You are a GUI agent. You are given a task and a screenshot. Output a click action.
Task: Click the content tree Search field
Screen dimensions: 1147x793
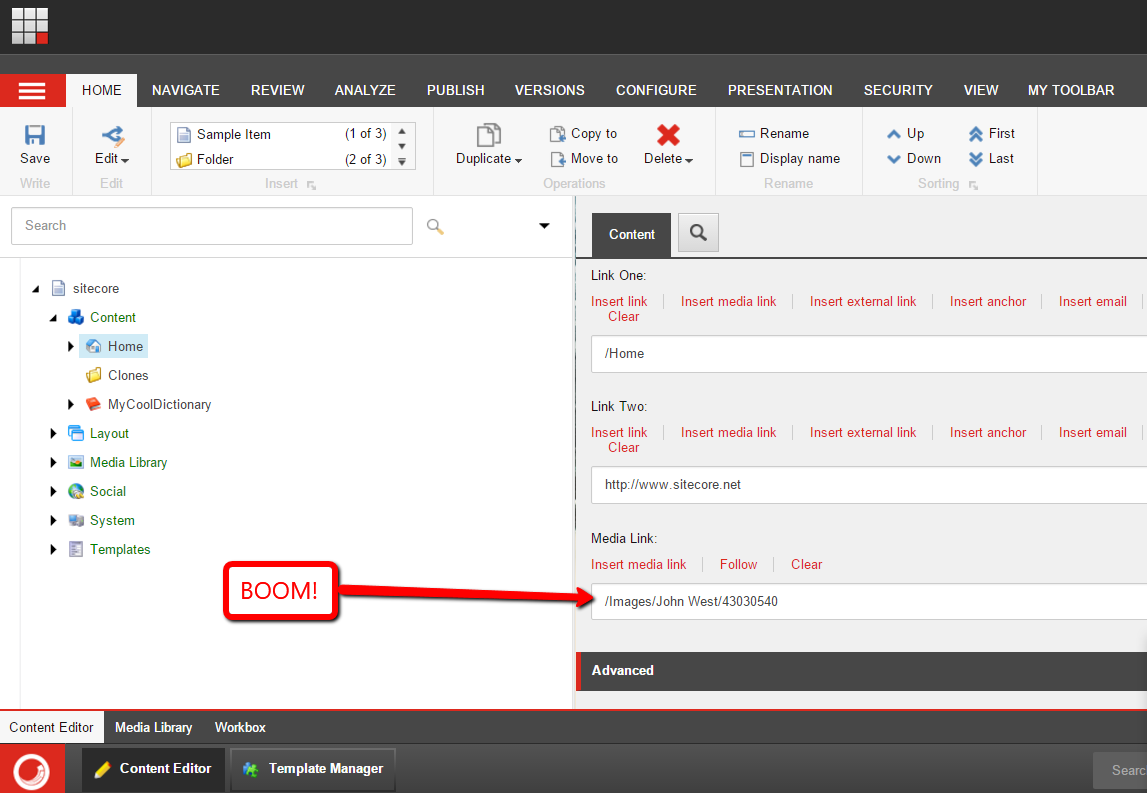(211, 226)
